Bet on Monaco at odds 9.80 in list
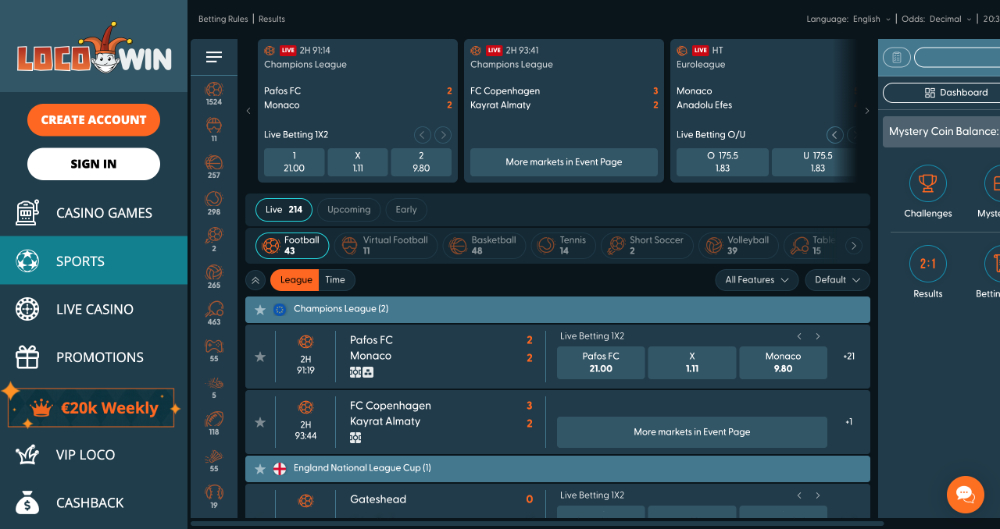 (782, 362)
